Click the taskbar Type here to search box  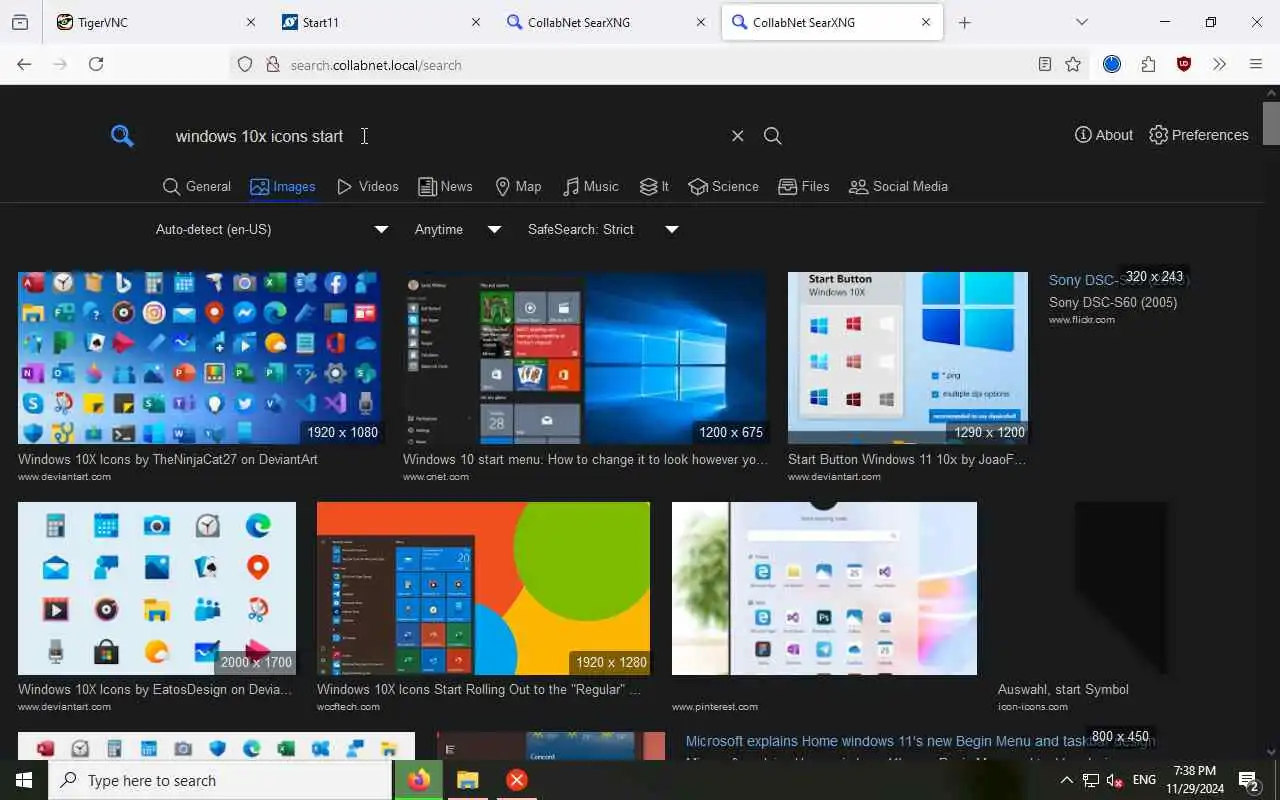[x=220, y=780]
